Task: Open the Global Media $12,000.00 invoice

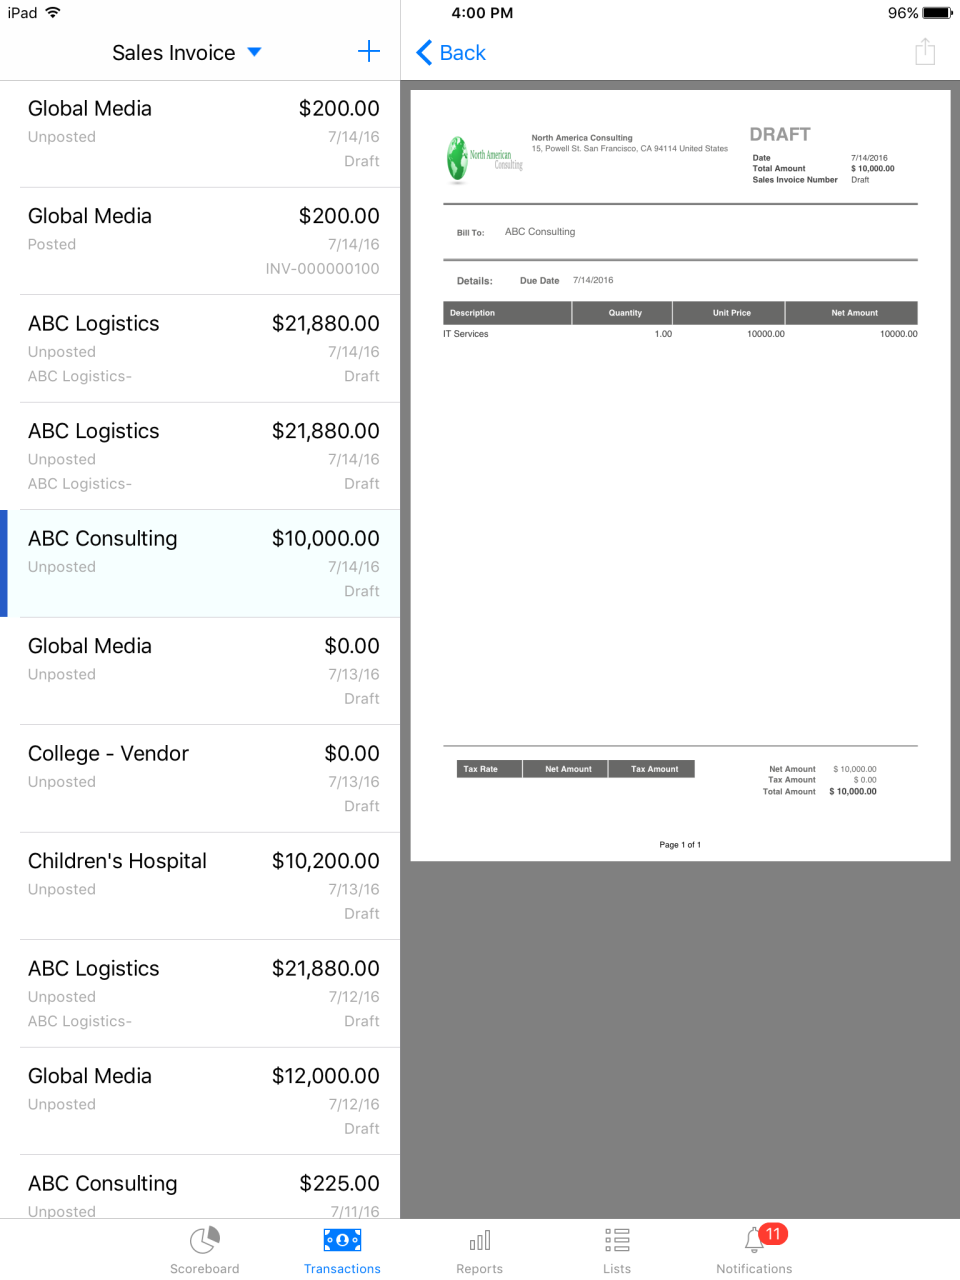Action: [200, 1101]
